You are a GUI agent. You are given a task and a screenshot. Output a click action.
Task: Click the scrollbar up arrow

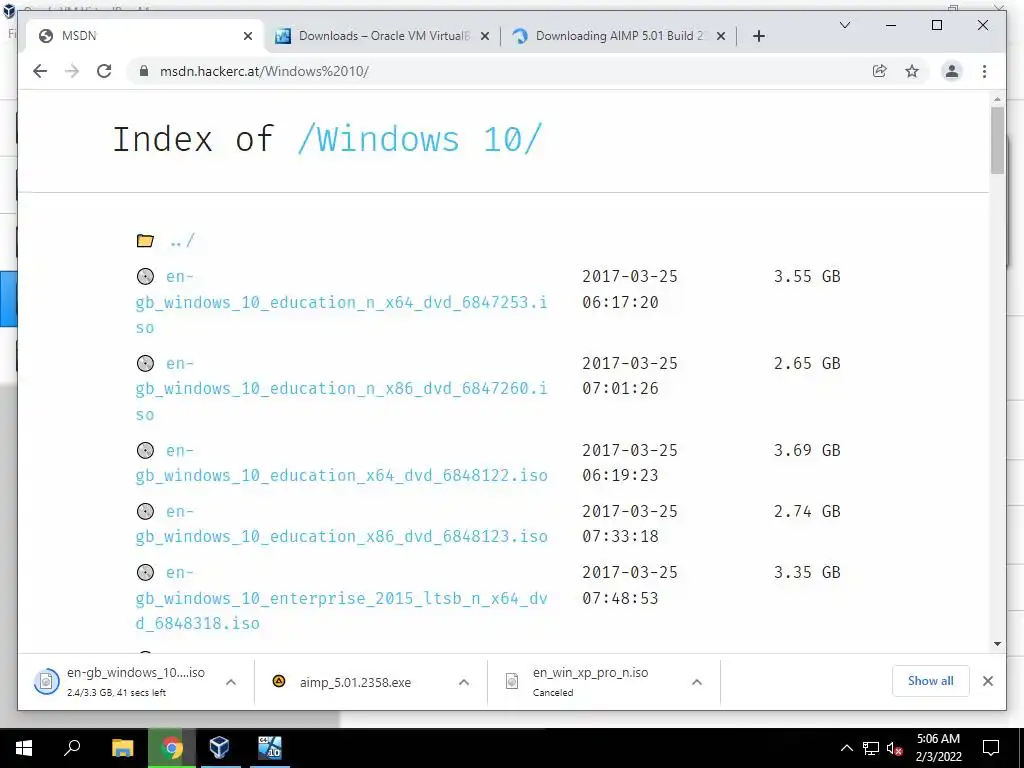coord(997,99)
